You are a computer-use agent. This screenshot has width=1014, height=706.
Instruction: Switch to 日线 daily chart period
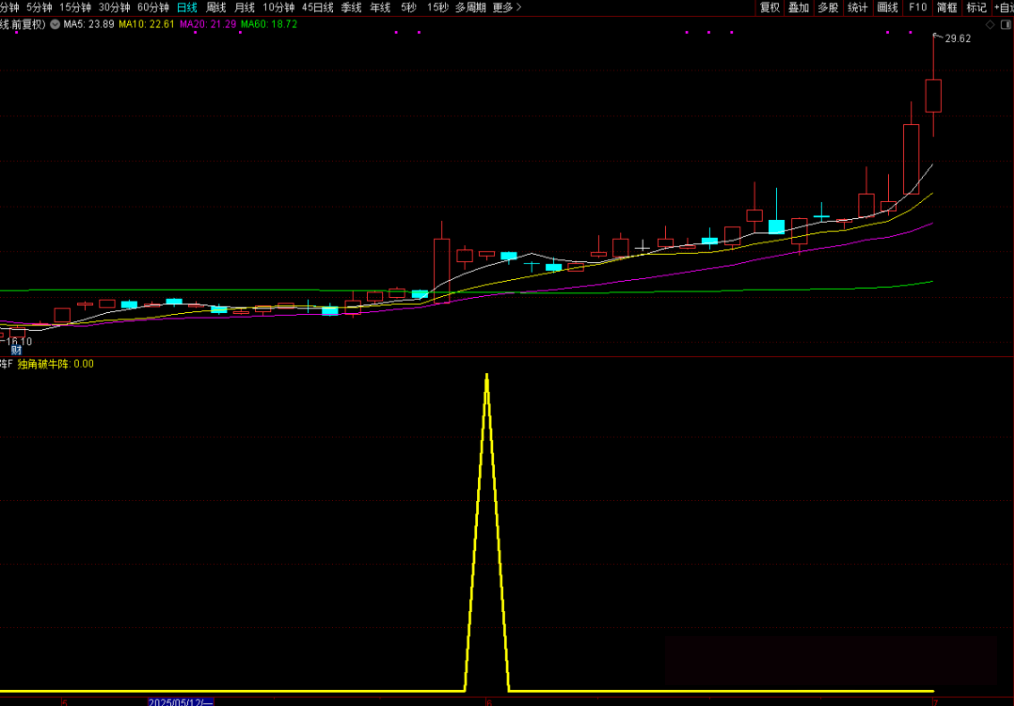187,7
